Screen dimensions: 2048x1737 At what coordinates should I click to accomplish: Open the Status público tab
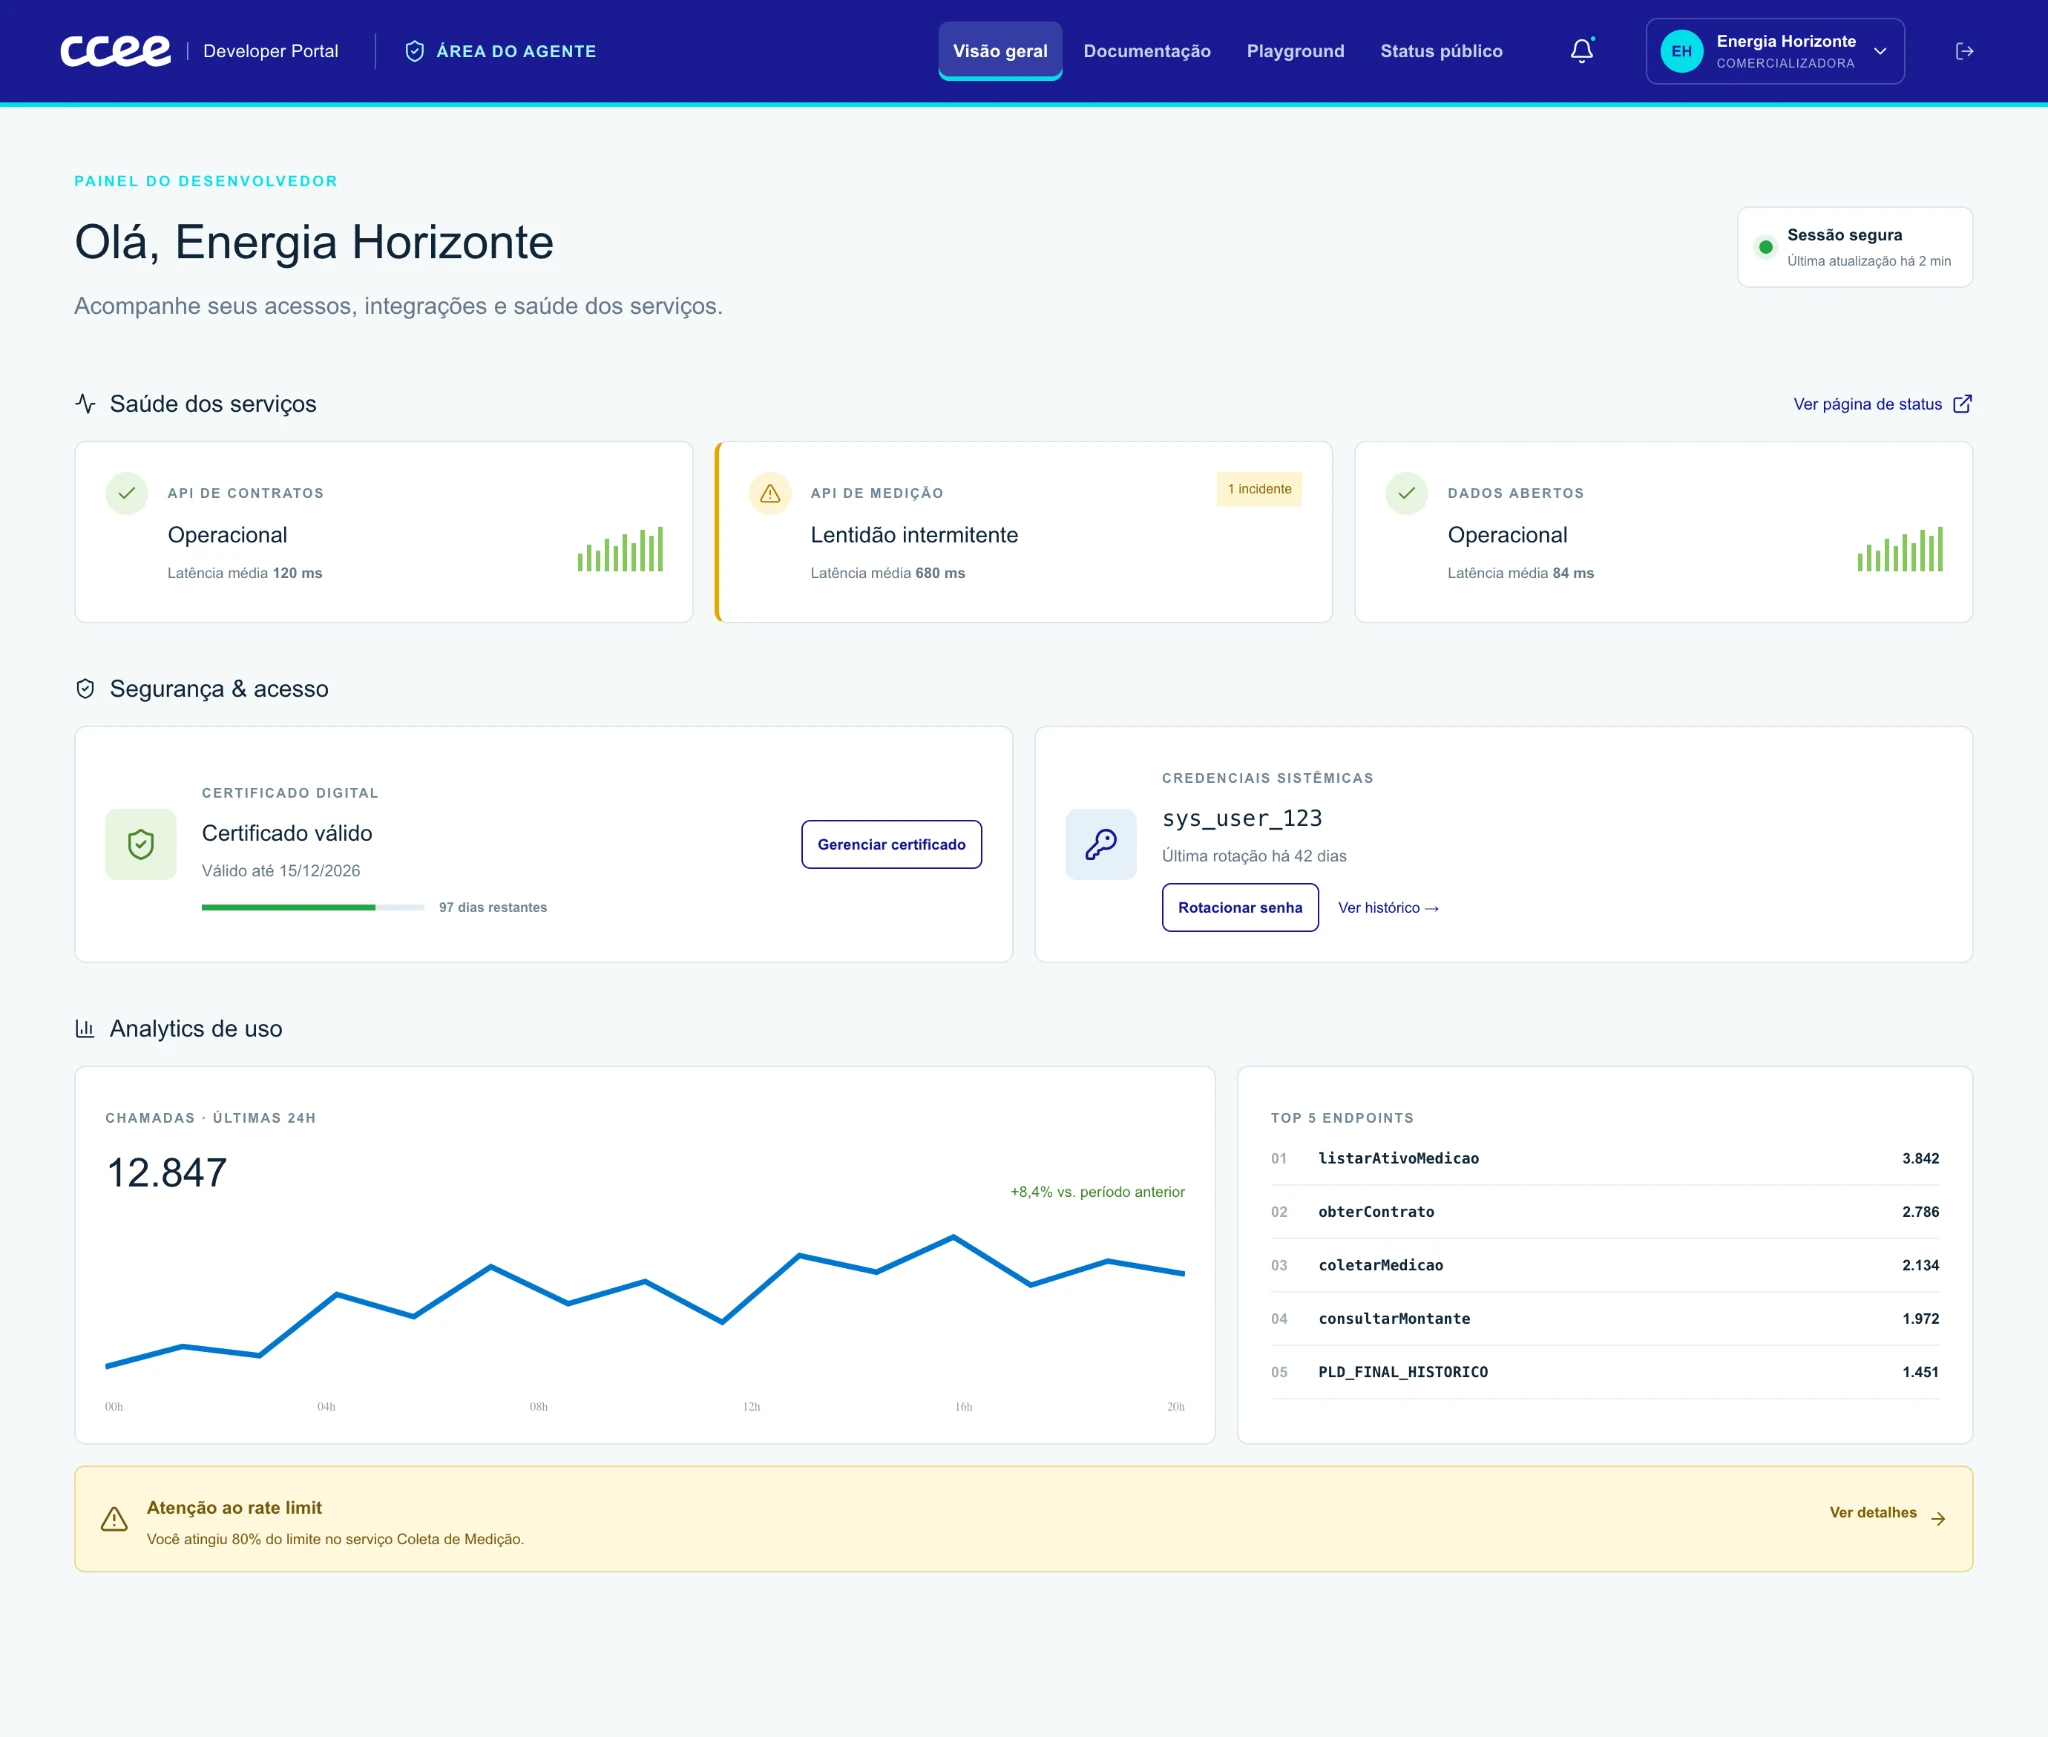[x=1441, y=51]
